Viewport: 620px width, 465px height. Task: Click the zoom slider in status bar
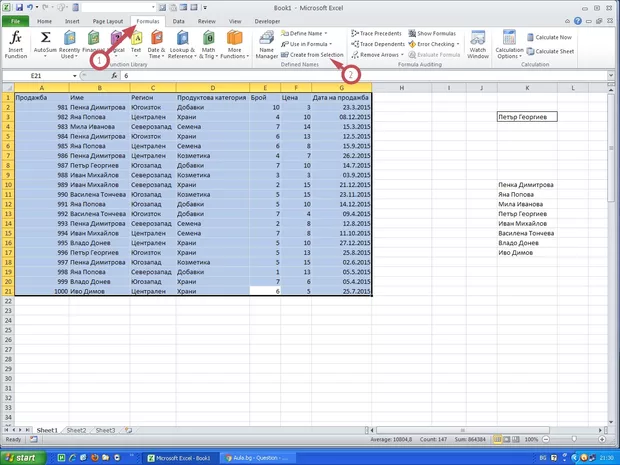pyautogui.click(x=576, y=439)
